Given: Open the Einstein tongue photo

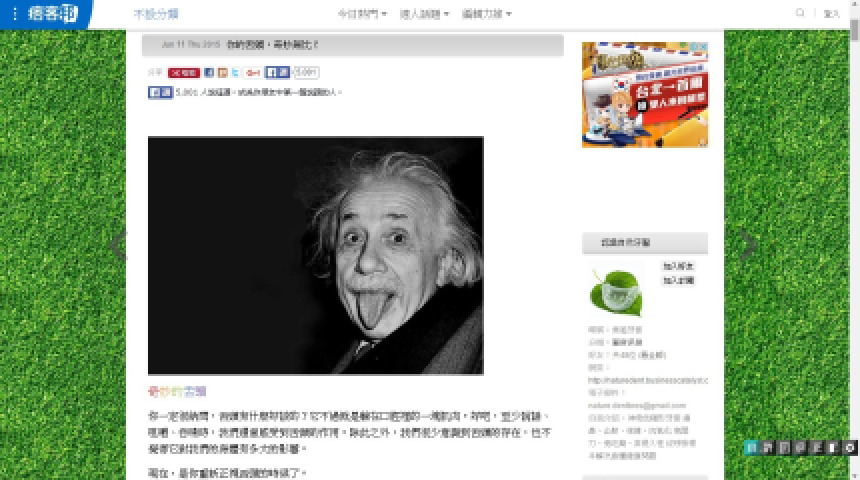Looking at the screenshot, I should [315, 255].
